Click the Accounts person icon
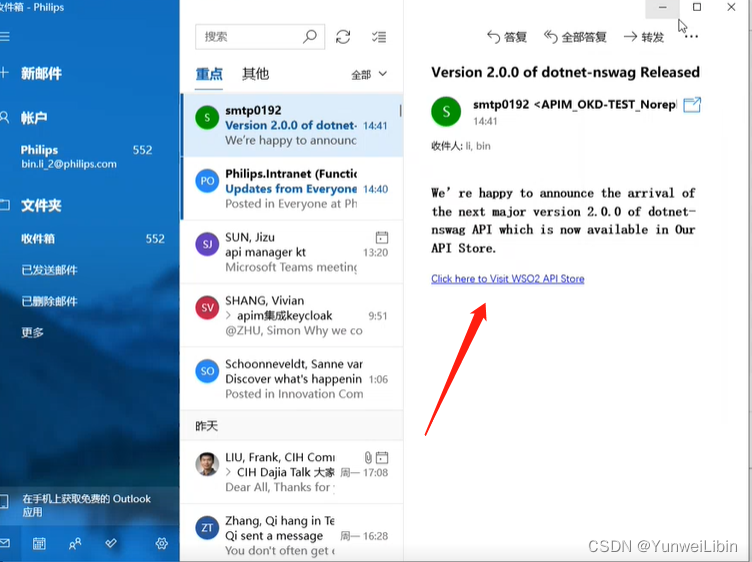The height and width of the screenshot is (562, 752). pyautogui.click(x=4, y=117)
